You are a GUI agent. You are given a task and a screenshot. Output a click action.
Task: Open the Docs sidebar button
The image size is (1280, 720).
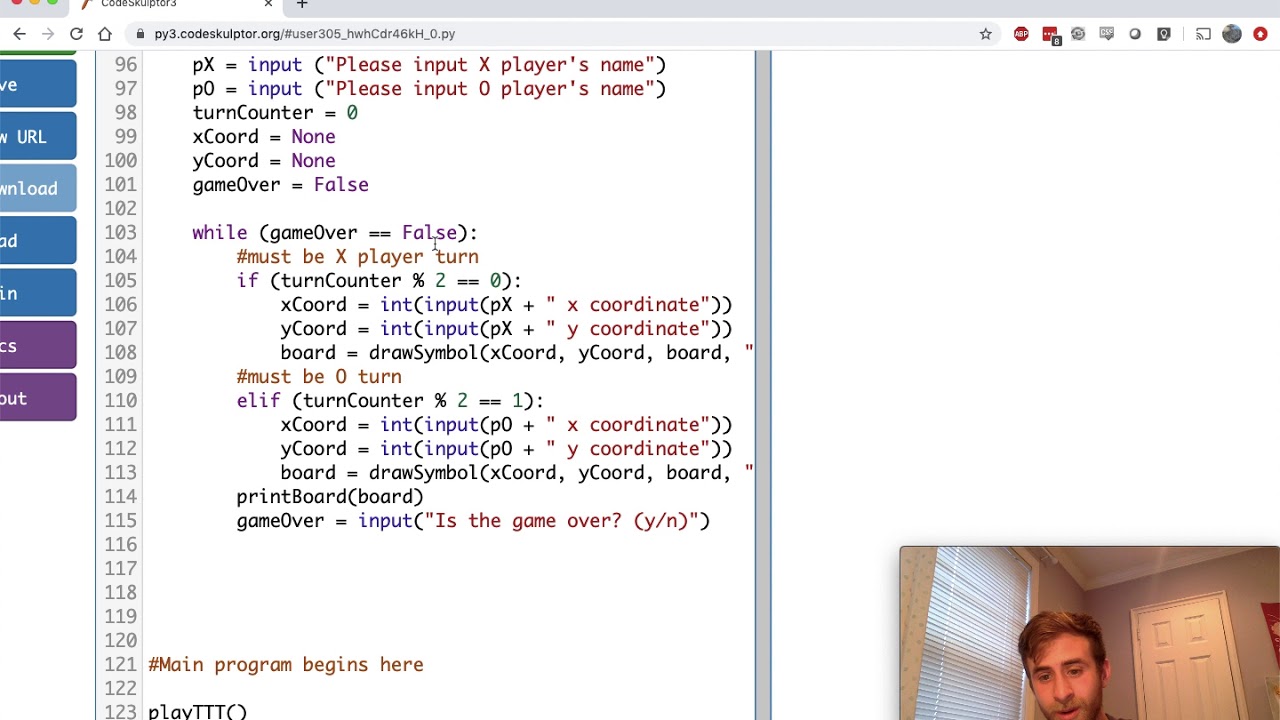pos(37,346)
